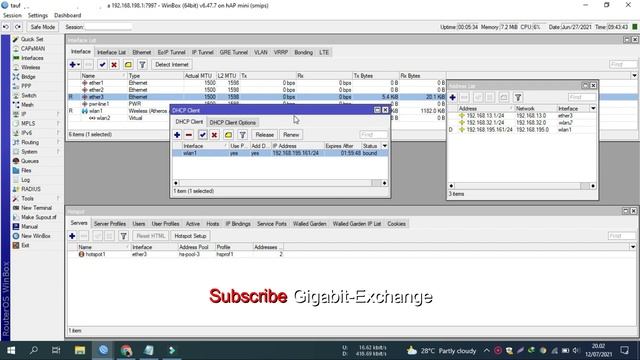Open Queues in sidebar
Screen dimensions: 640x360
click(29, 161)
